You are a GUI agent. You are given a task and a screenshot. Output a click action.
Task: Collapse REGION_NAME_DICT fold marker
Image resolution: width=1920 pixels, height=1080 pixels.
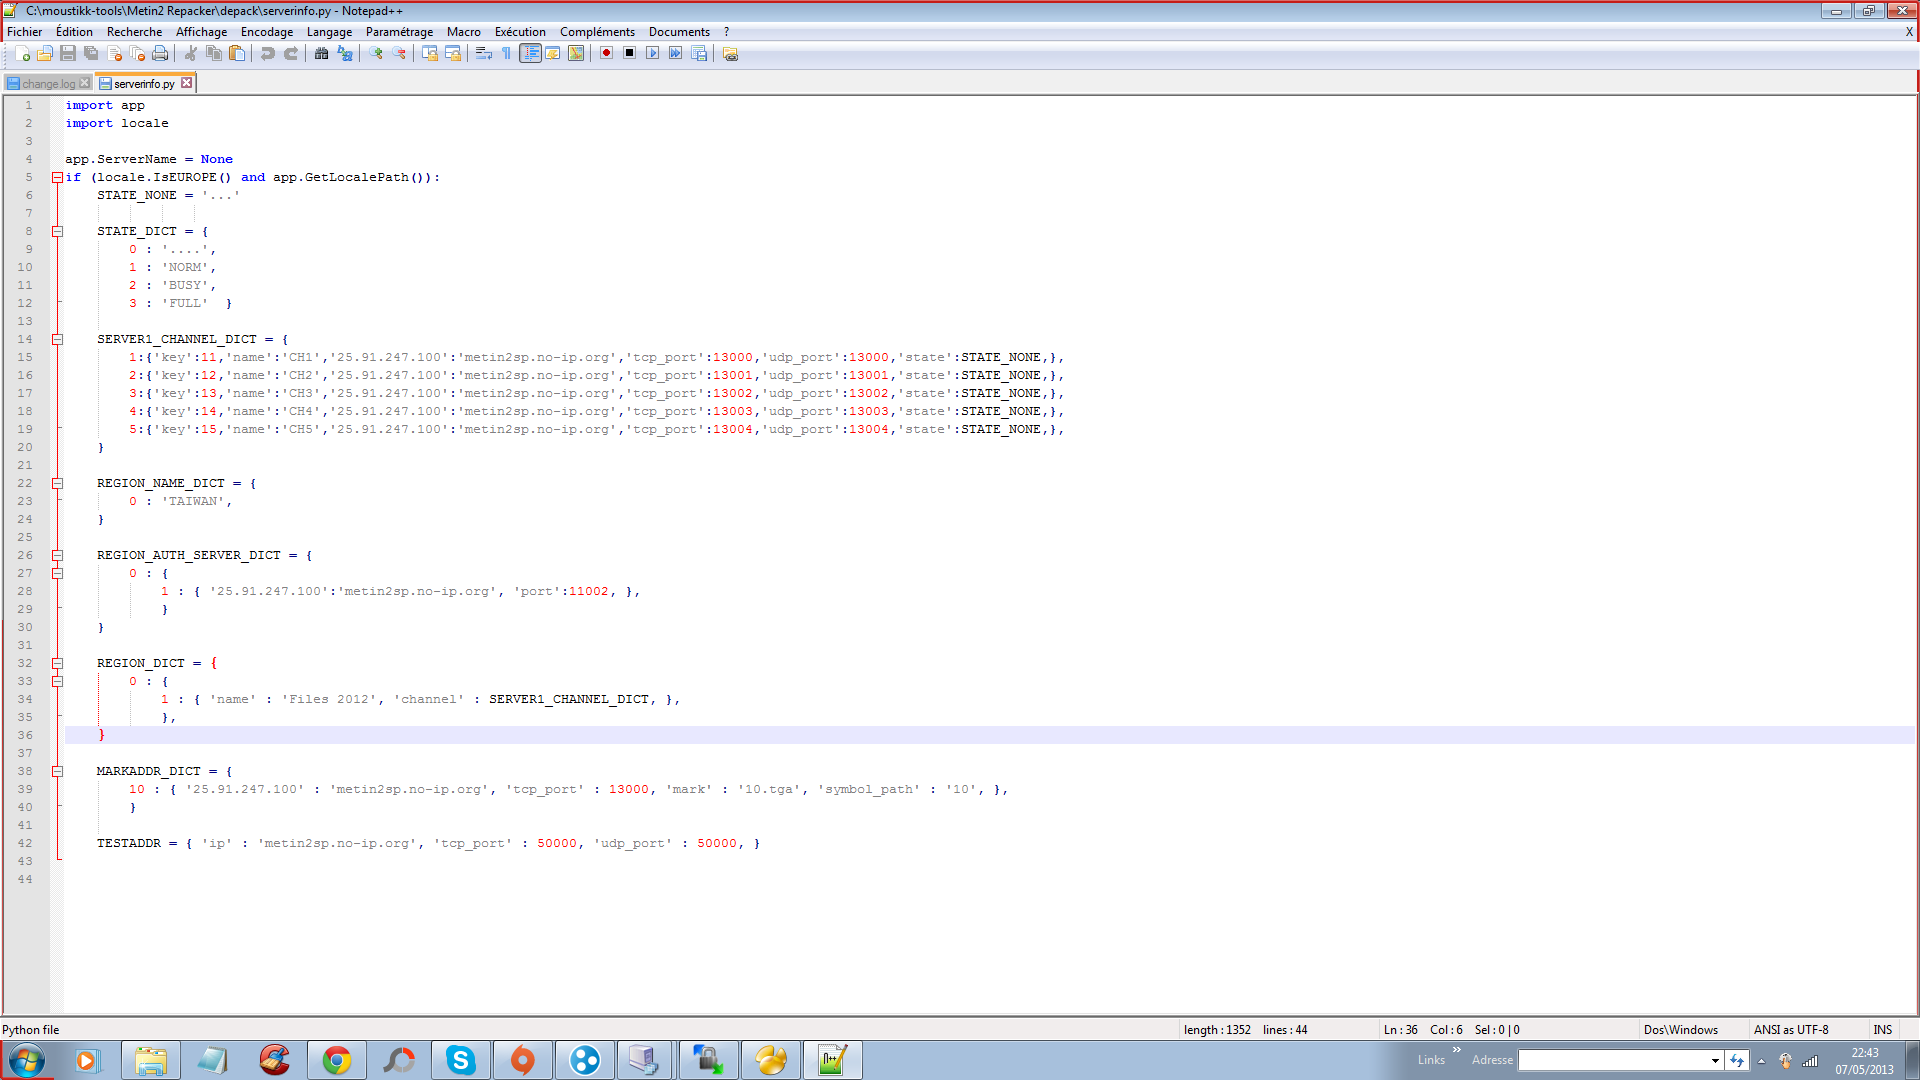[57, 484]
